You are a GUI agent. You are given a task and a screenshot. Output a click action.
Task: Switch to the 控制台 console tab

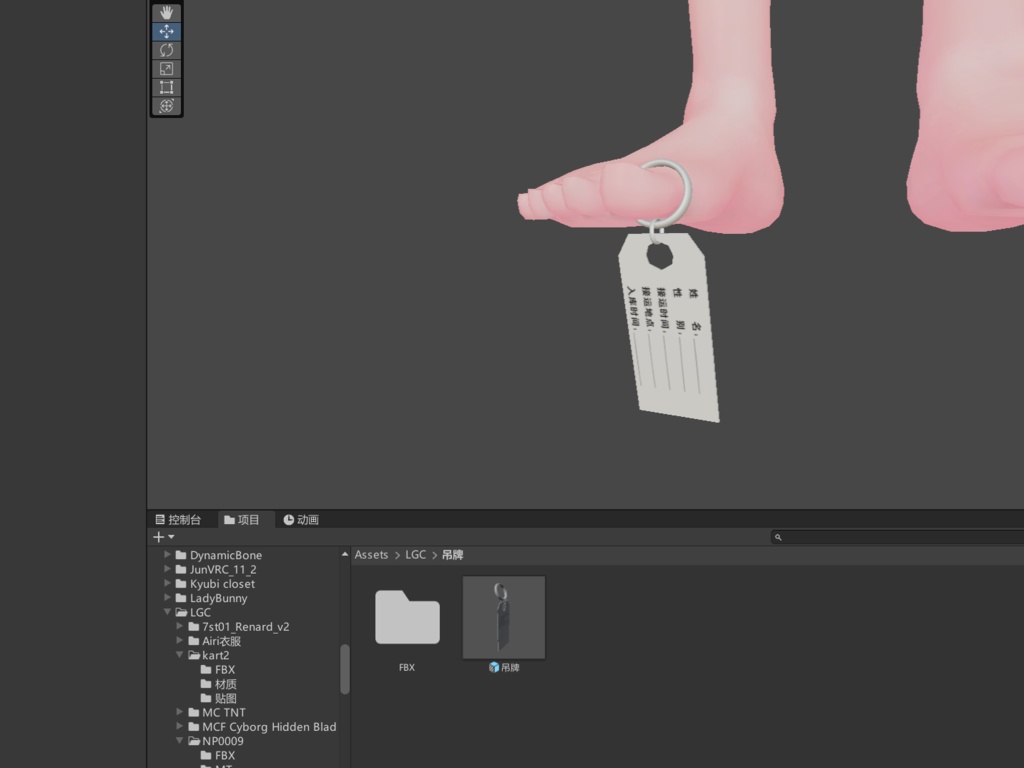pyautogui.click(x=178, y=520)
